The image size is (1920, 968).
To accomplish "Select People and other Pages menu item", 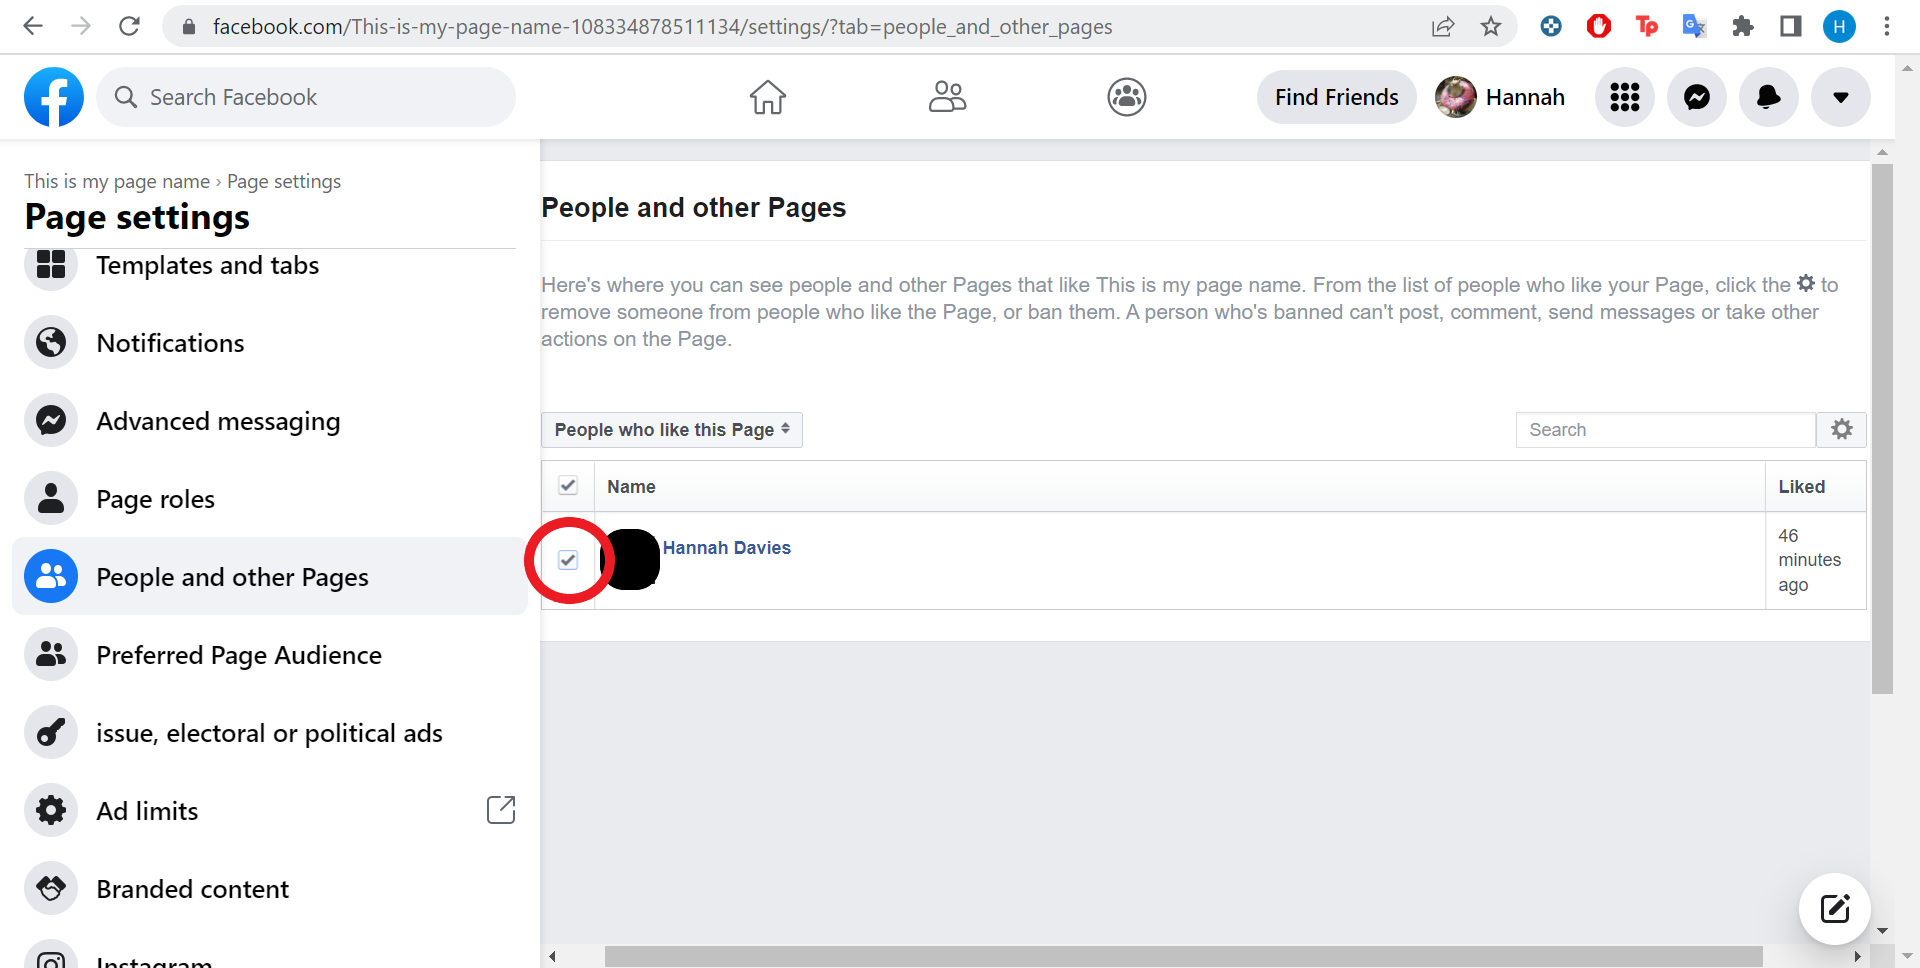I will pyautogui.click(x=269, y=577).
